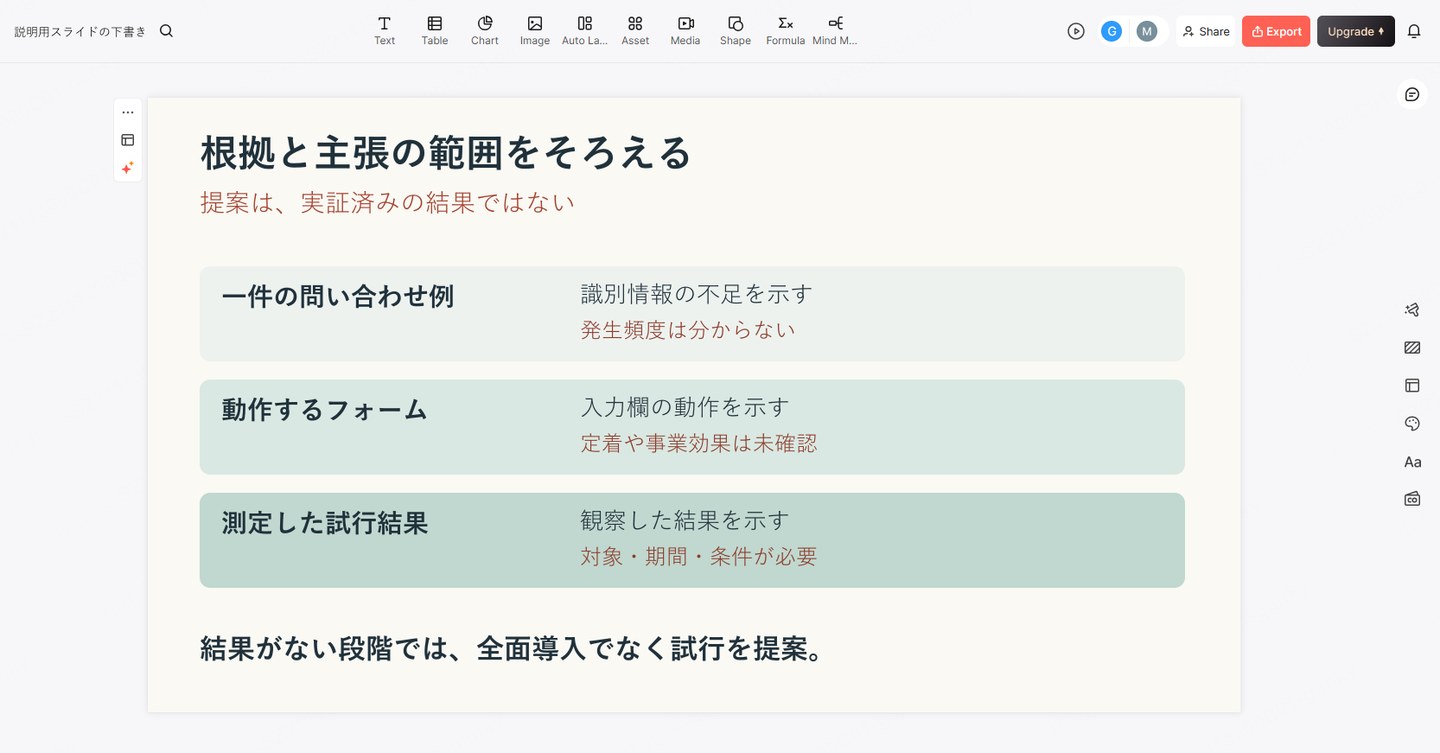This screenshot has width=1440, height=753.
Task: Open the animation panel icon in right sidebar
Action: 1412,310
